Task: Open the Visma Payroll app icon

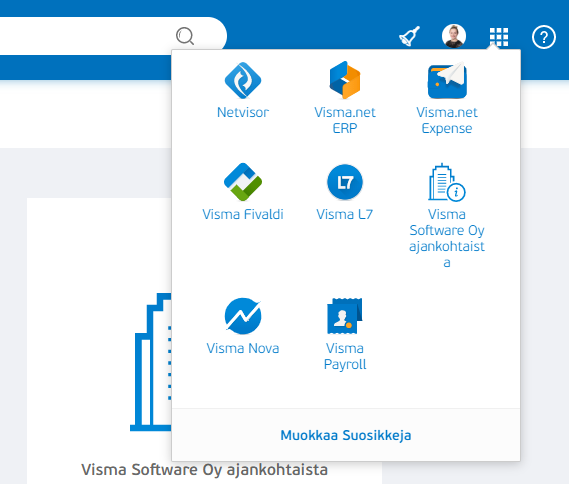Action: 345,316
